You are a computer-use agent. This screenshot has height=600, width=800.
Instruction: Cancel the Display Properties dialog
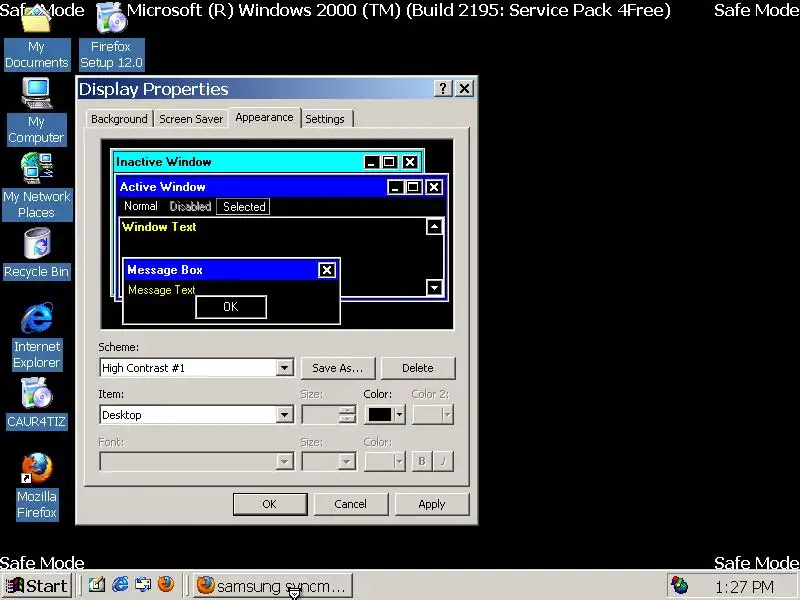[x=351, y=504]
